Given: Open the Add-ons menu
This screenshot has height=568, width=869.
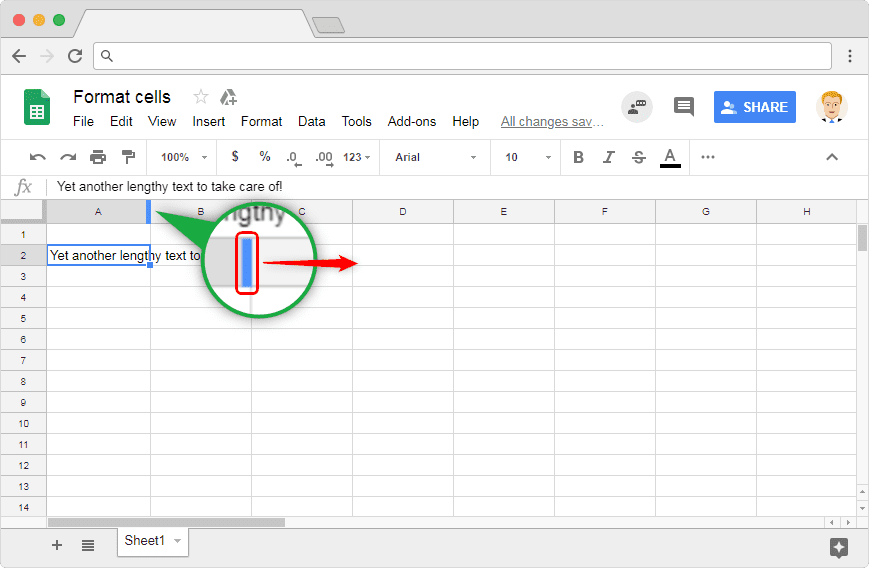Looking at the screenshot, I should tap(412, 121).
